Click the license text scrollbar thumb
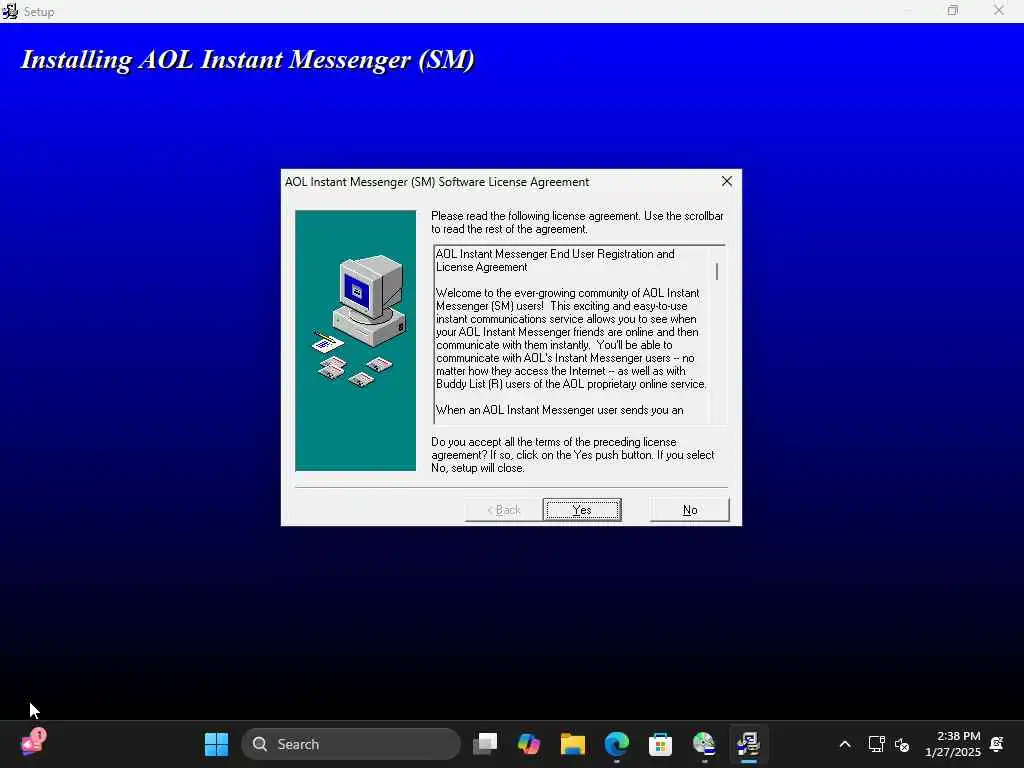Image resolution: width=1024 pixels, height=768 pixels. tap(717, 271)
